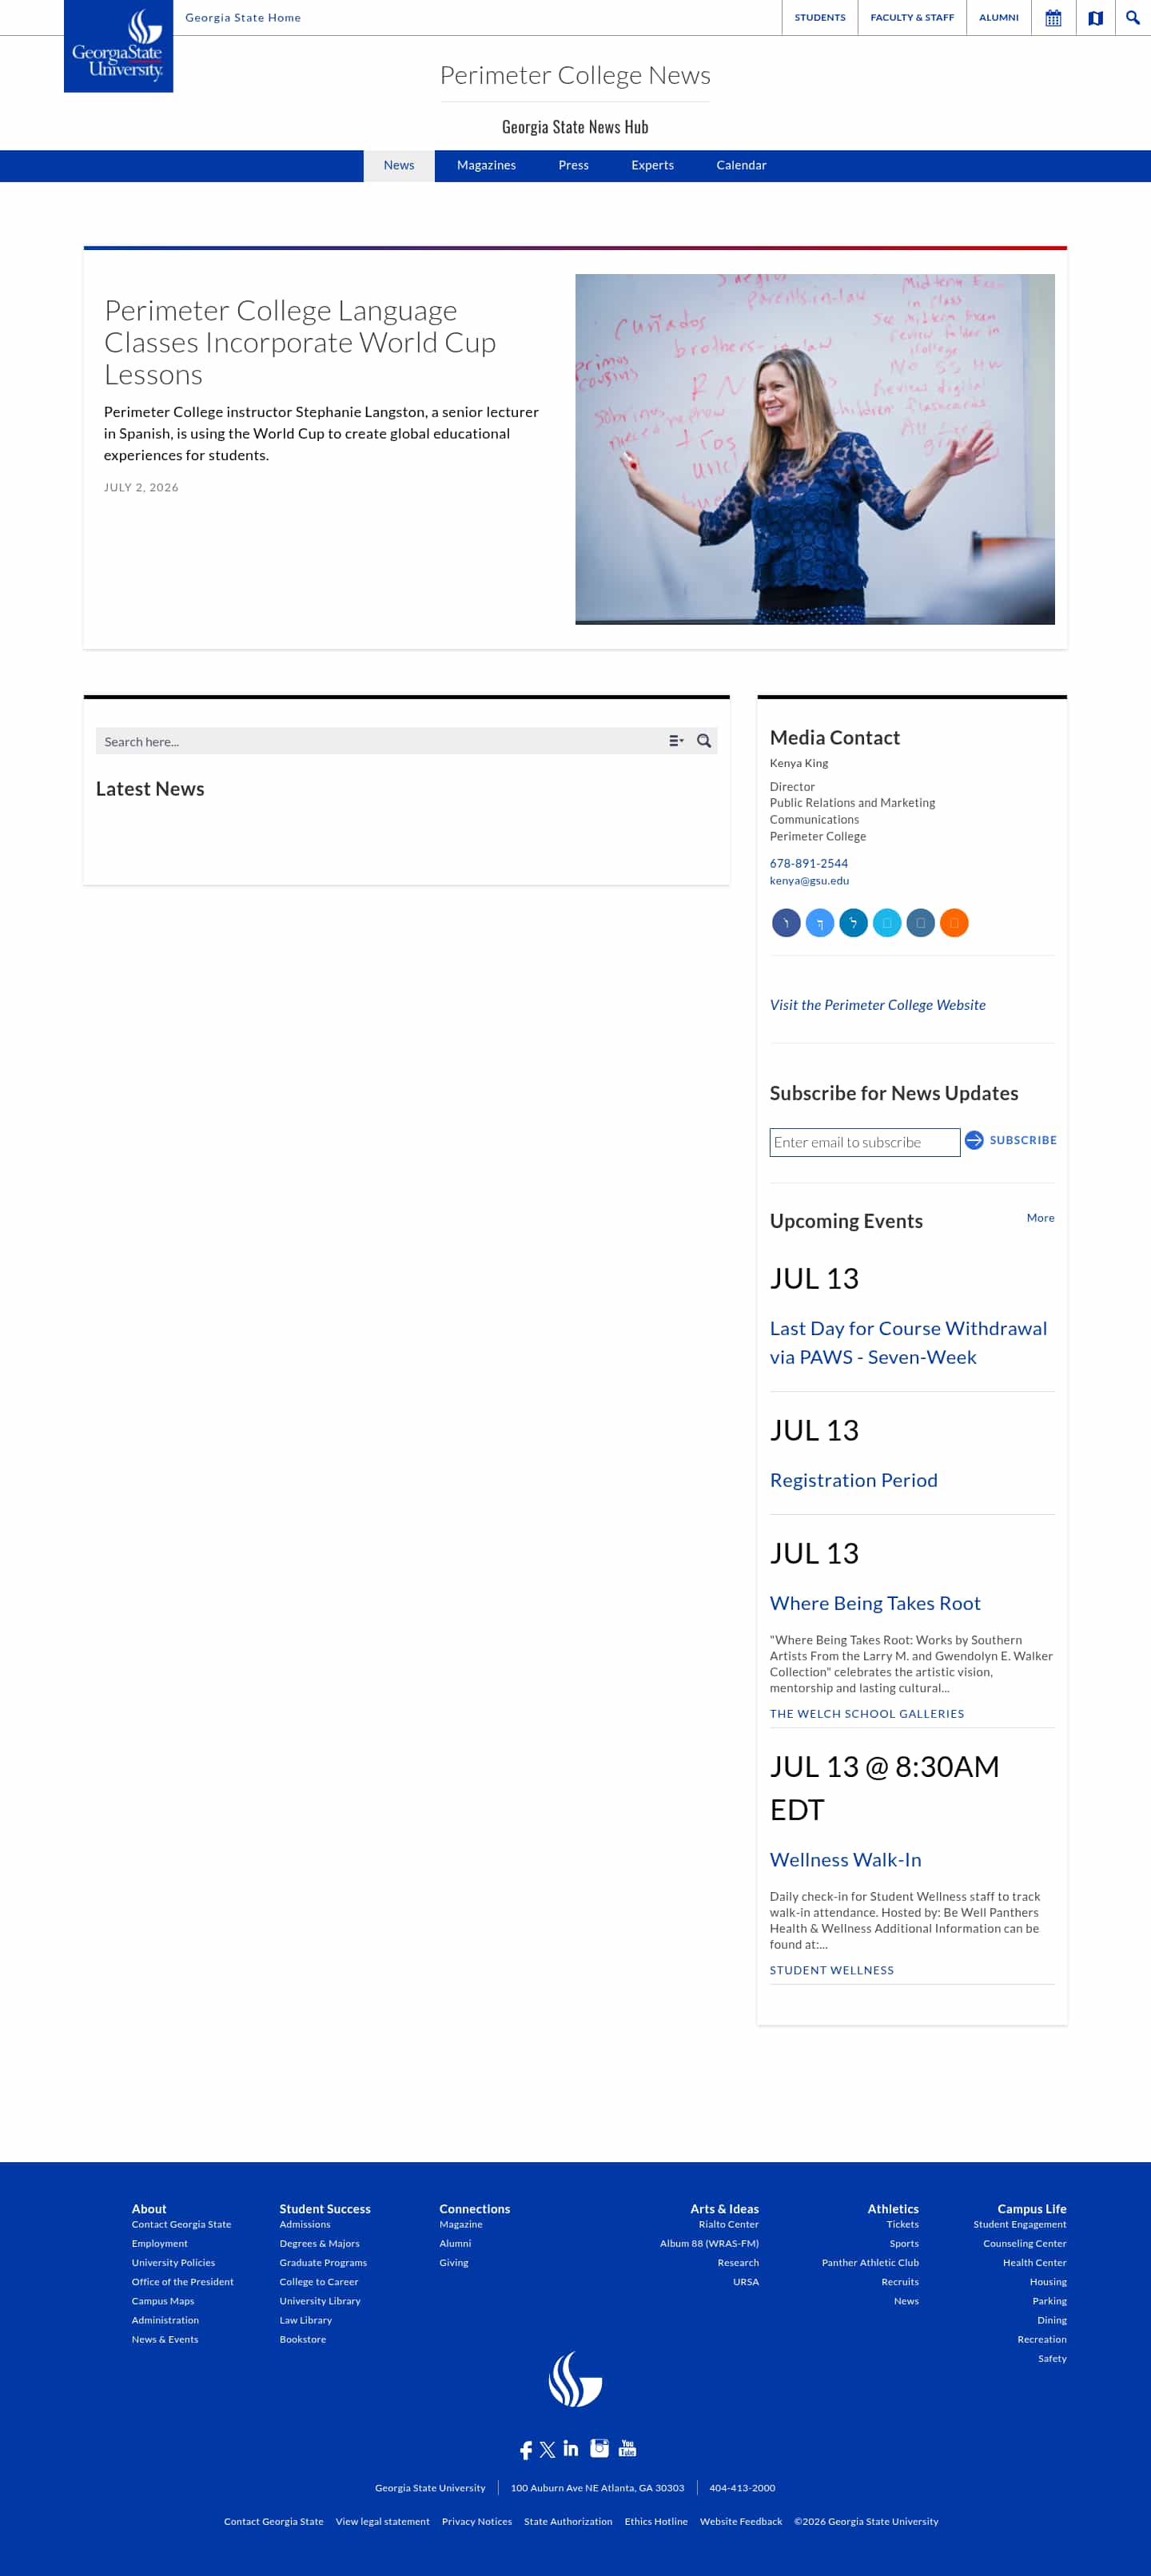The image size is (1151, 2576).
Task: Open footer Housing link
Action: click(1048, 2282)
